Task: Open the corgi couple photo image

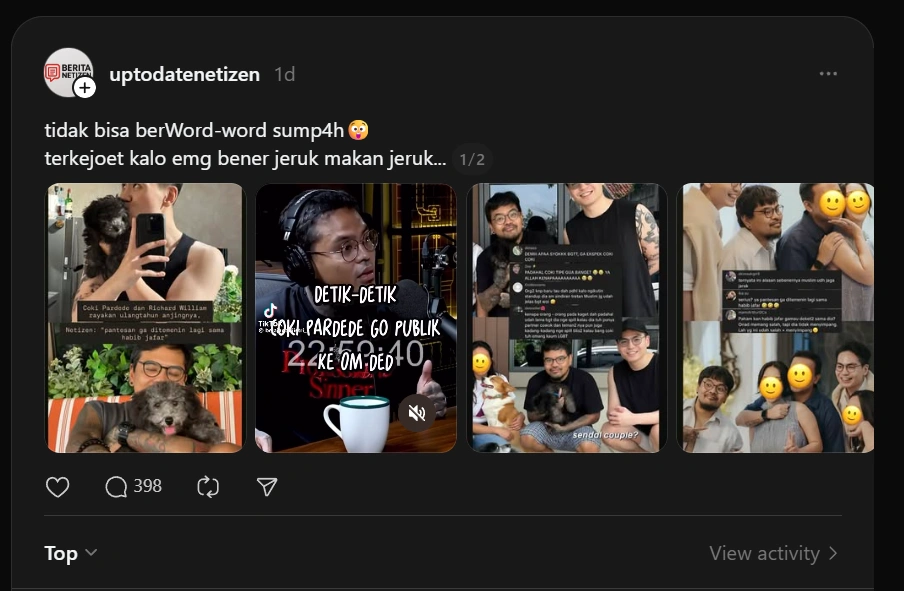Action: 567,316
